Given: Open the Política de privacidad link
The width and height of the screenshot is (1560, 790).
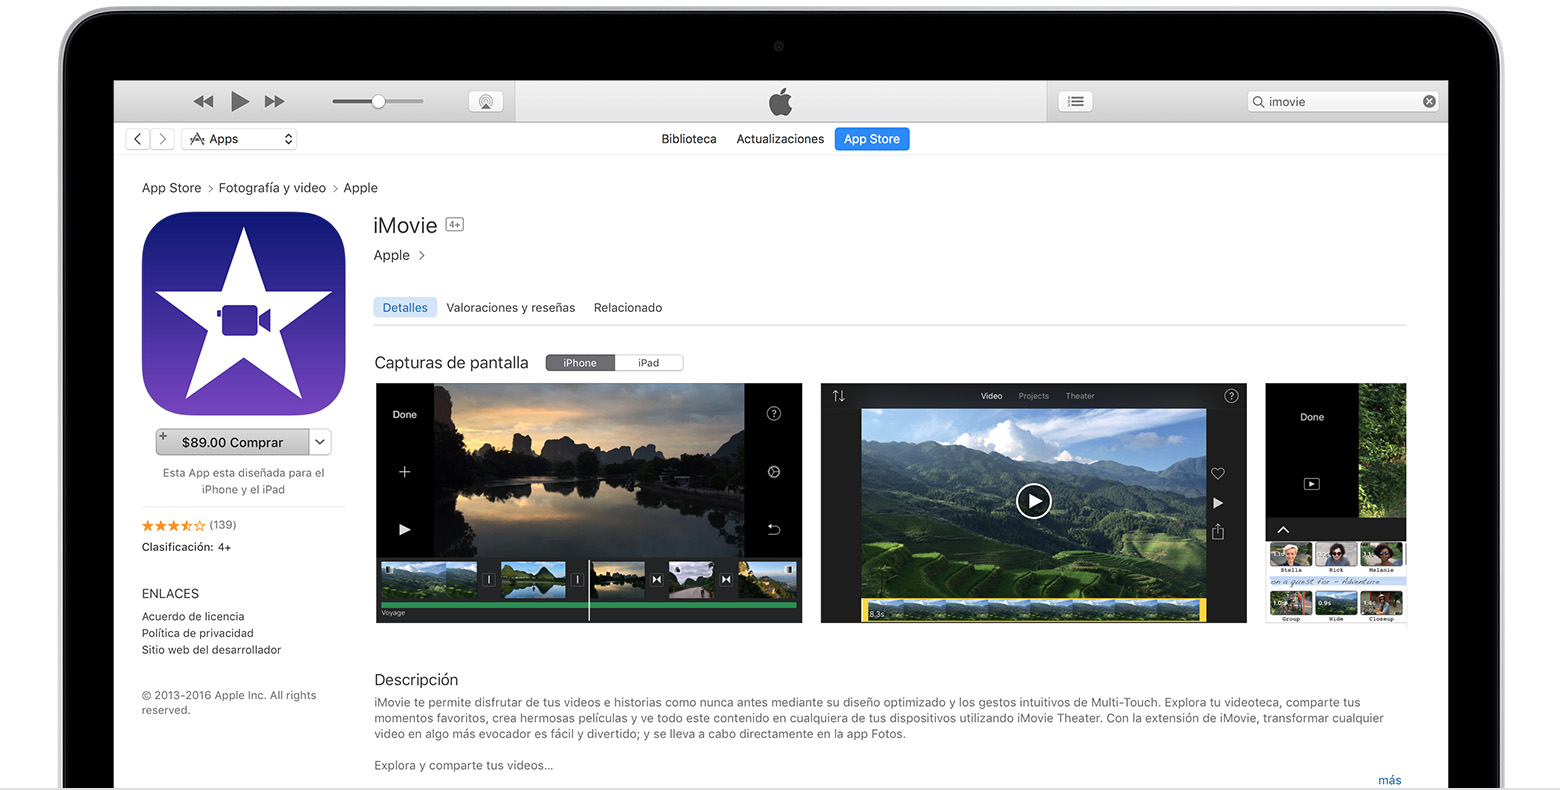Looking at the screenshot, I should point(198,633).
